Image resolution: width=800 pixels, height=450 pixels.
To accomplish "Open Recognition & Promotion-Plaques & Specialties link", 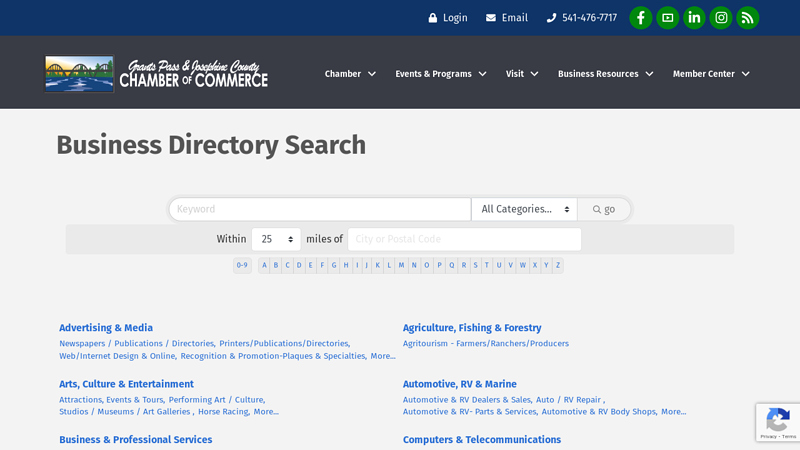I will coord(273,356).
